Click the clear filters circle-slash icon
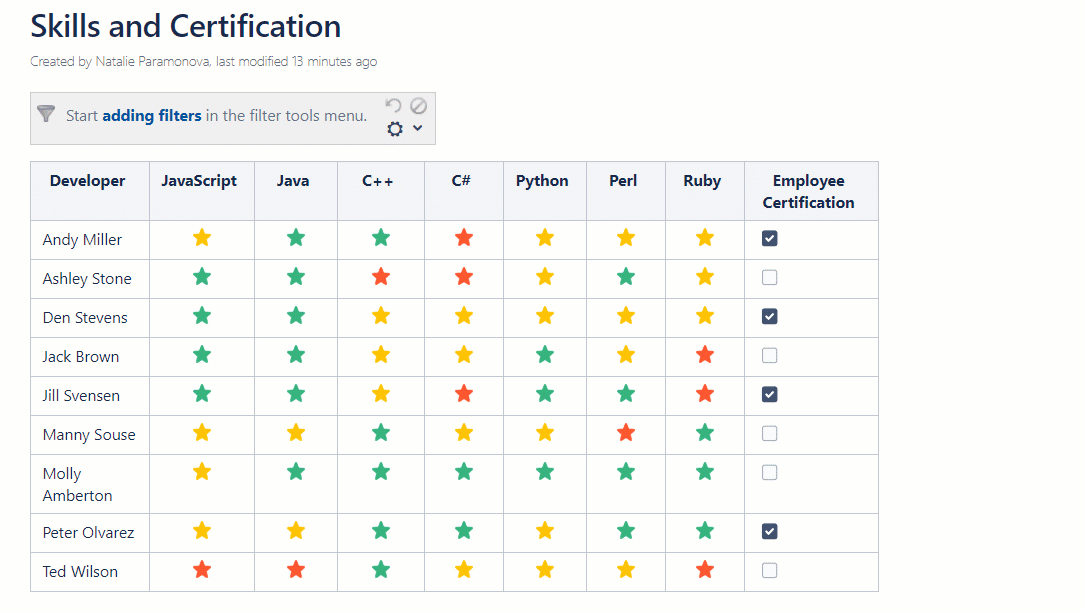Screen dimensions: 1084x612 pyautogui.click(x=419, y=105)
